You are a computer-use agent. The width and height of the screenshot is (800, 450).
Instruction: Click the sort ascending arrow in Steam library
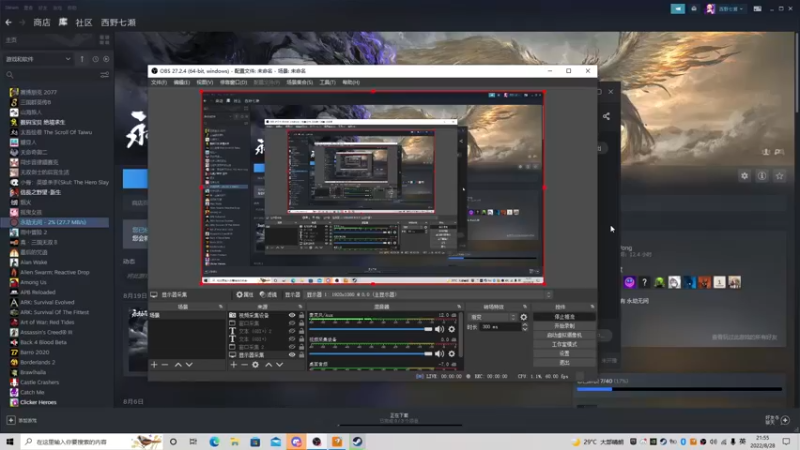coord(82,59)
